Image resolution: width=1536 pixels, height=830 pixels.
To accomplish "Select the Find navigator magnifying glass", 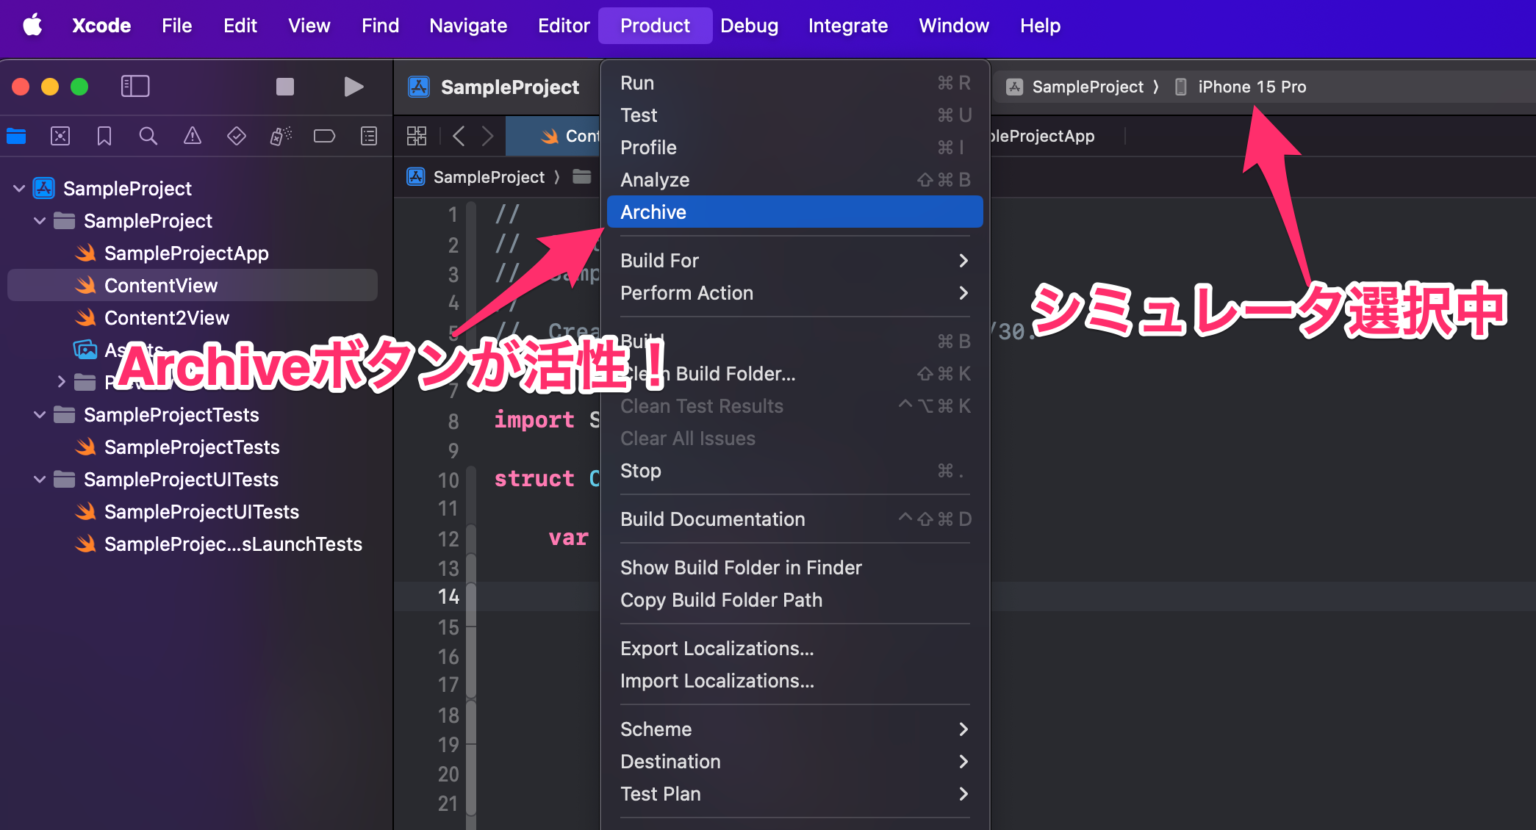I will point(148,136).
